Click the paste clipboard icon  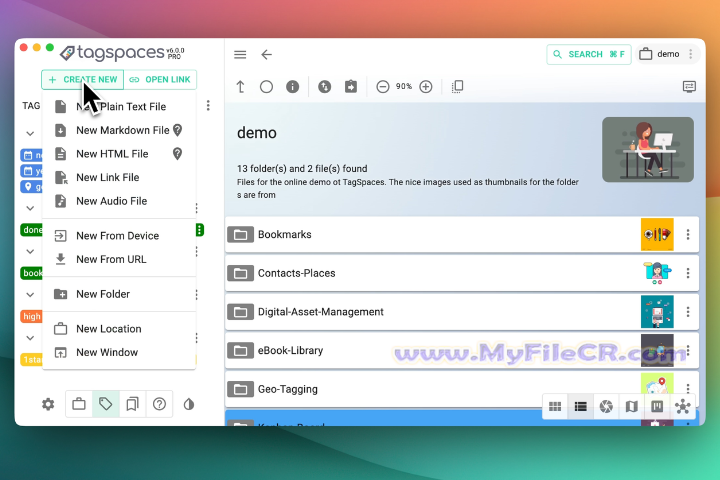[351, 86]
